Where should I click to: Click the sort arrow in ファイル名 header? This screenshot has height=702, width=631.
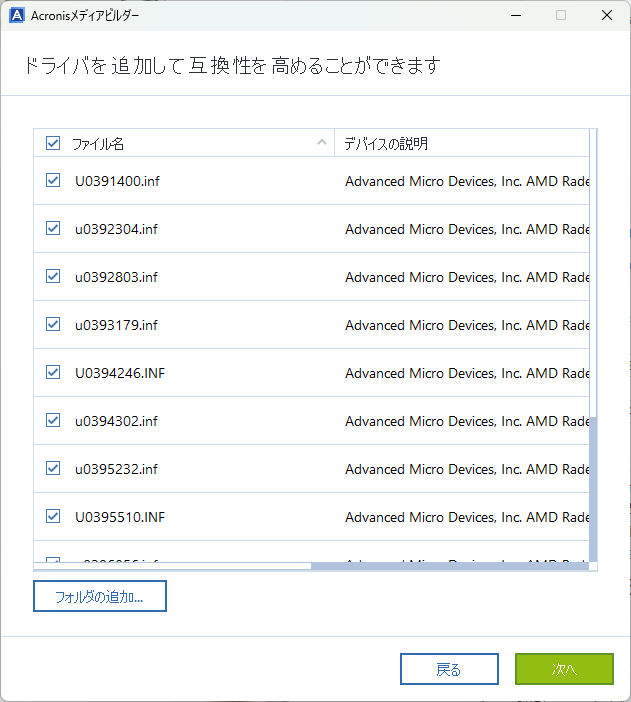point(322,142)
